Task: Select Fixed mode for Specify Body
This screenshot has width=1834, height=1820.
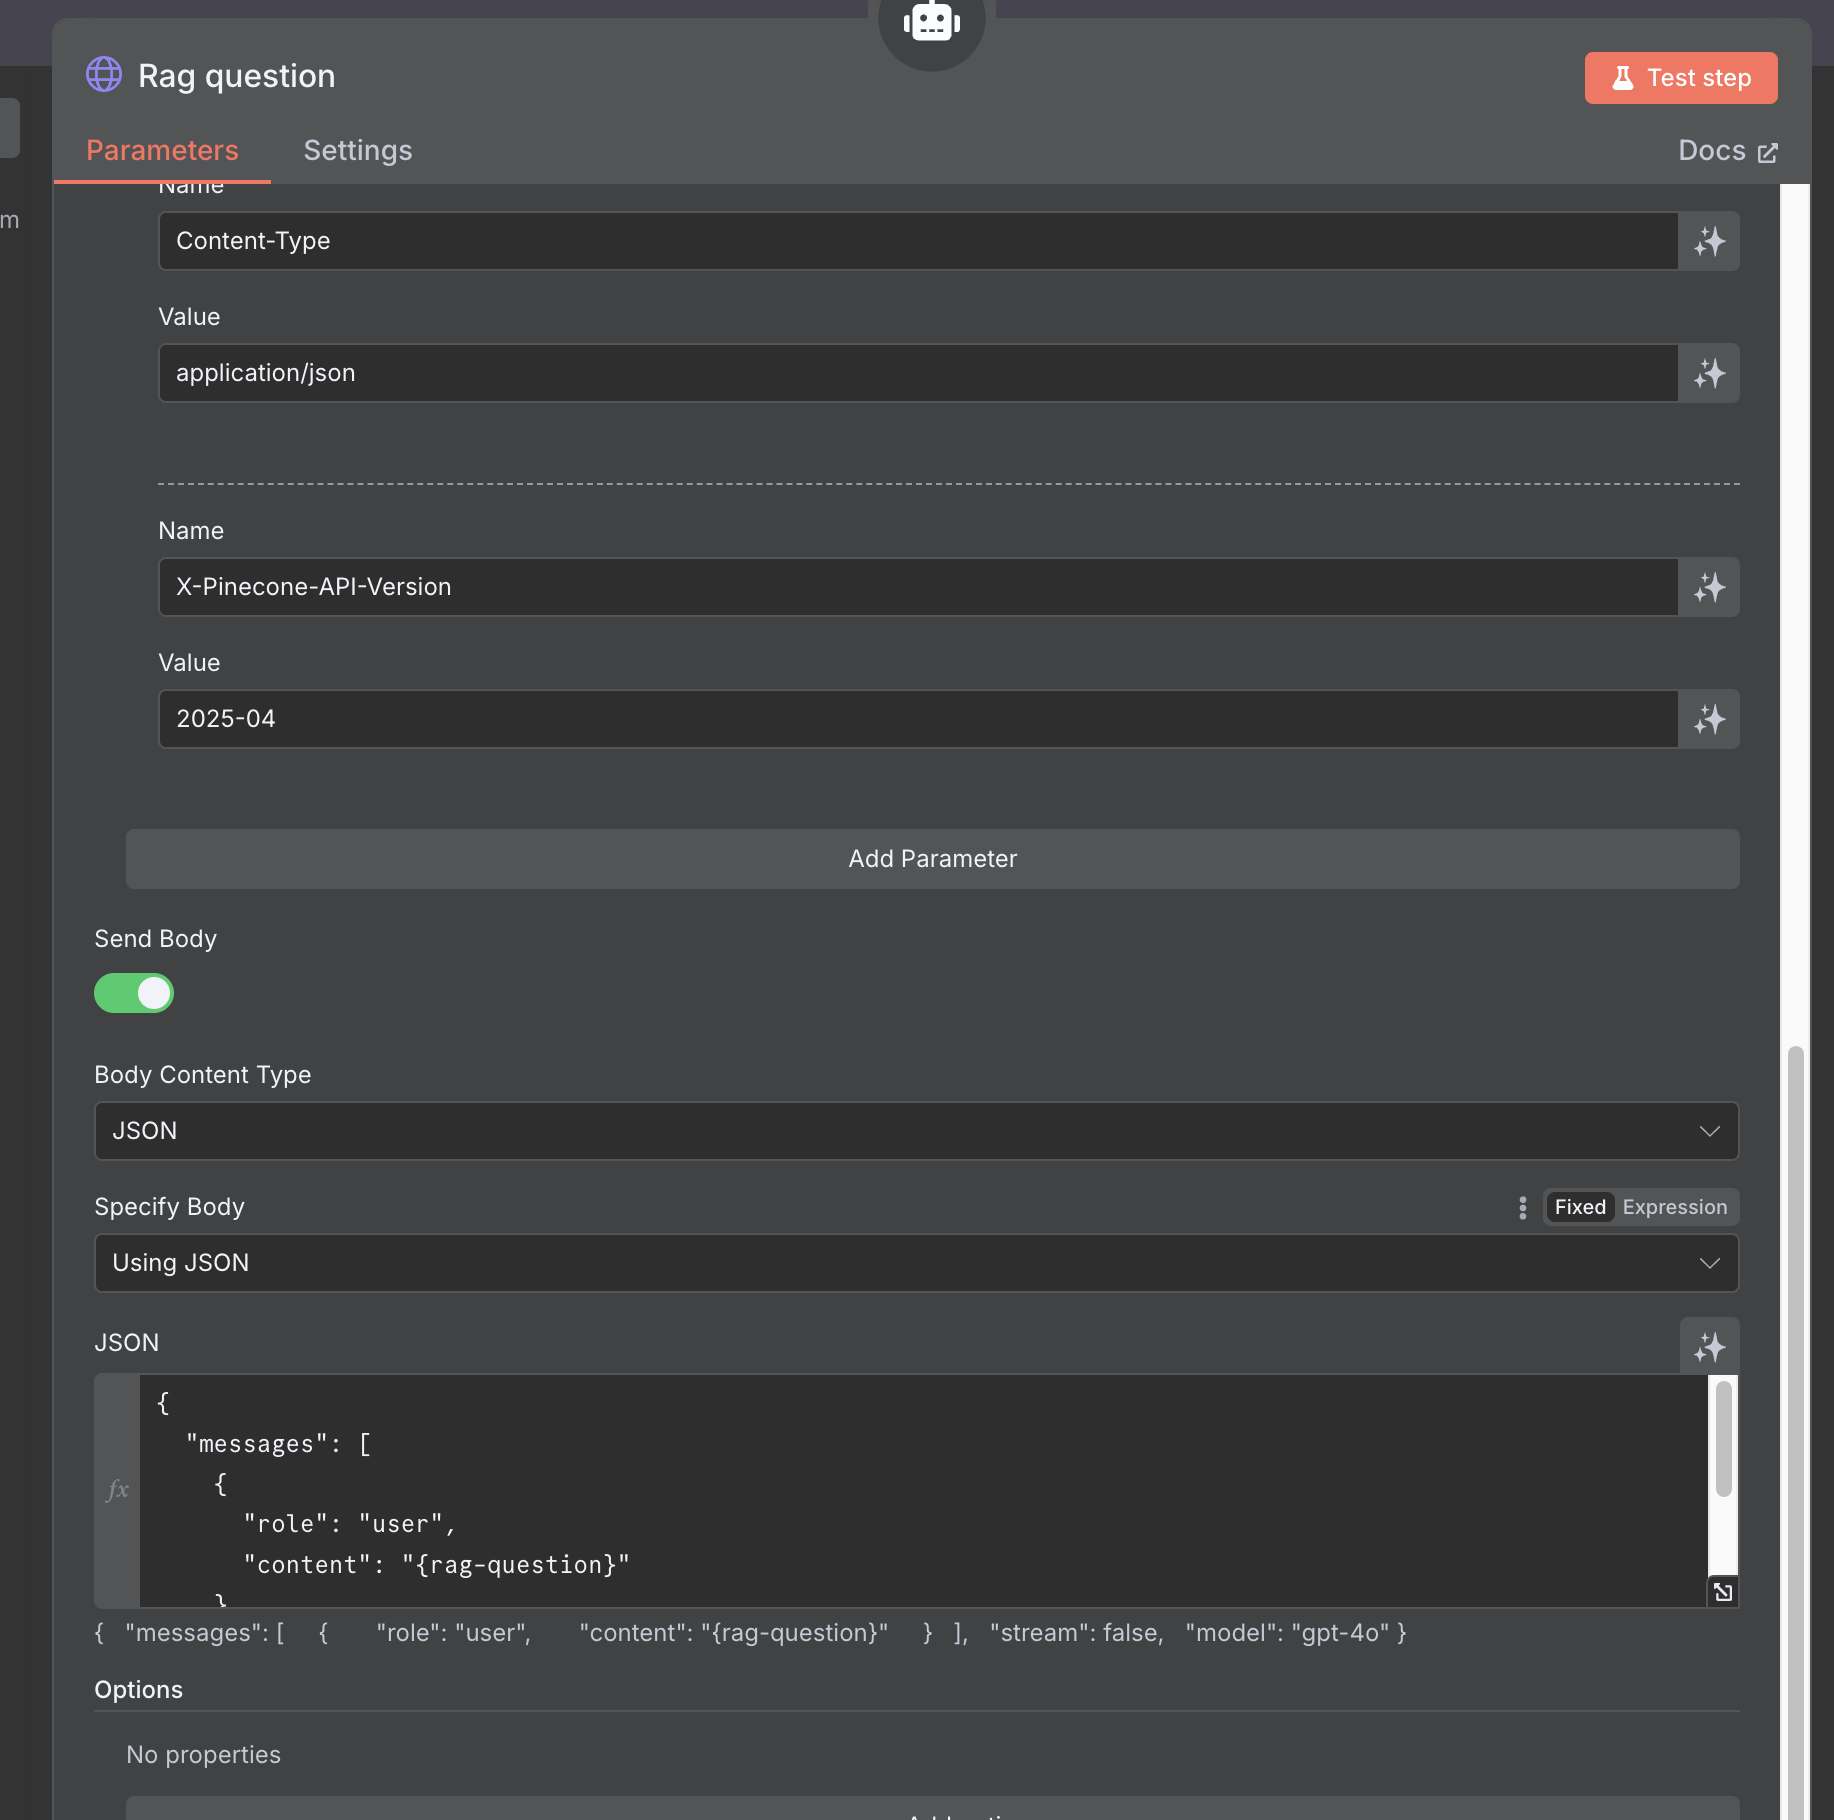Action: click(1580, 1207)
